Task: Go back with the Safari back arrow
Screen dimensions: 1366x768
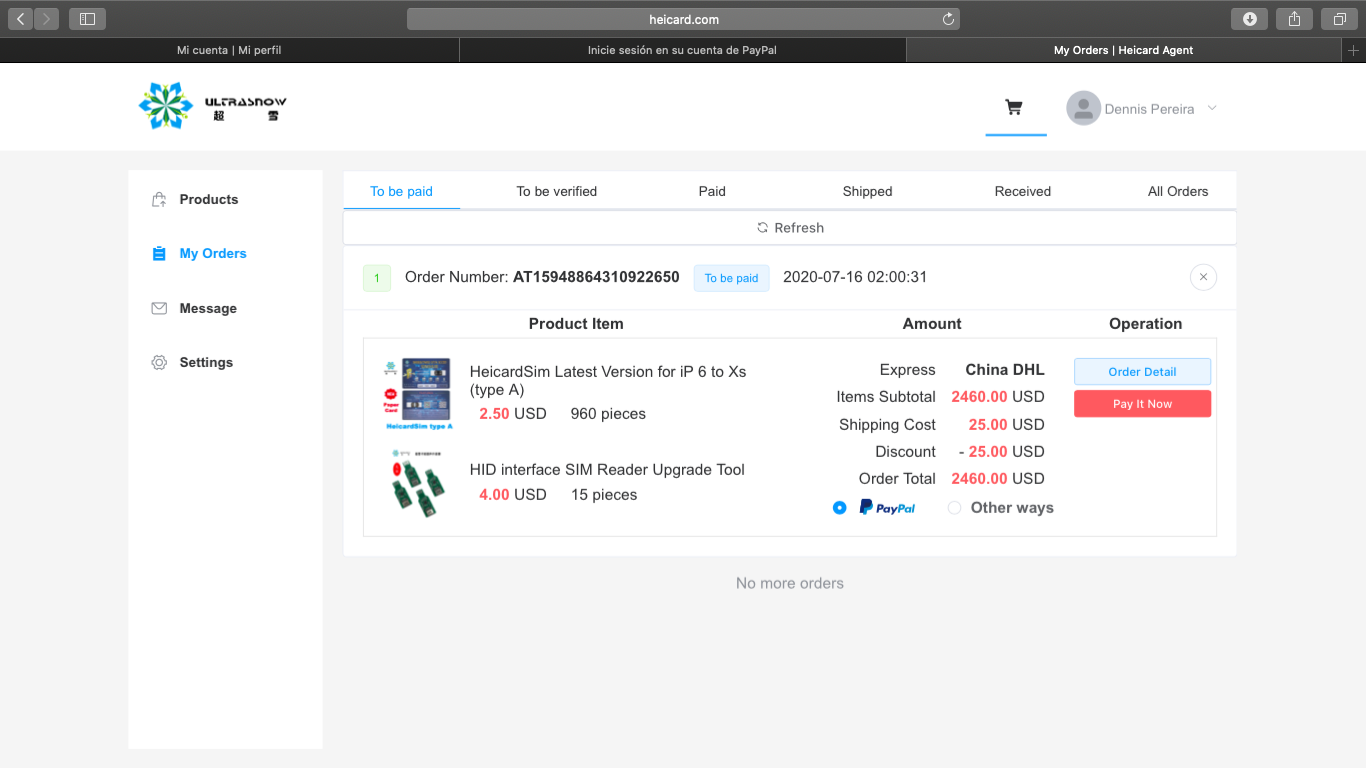Action: pyautogui.click(x=22, y=19)
